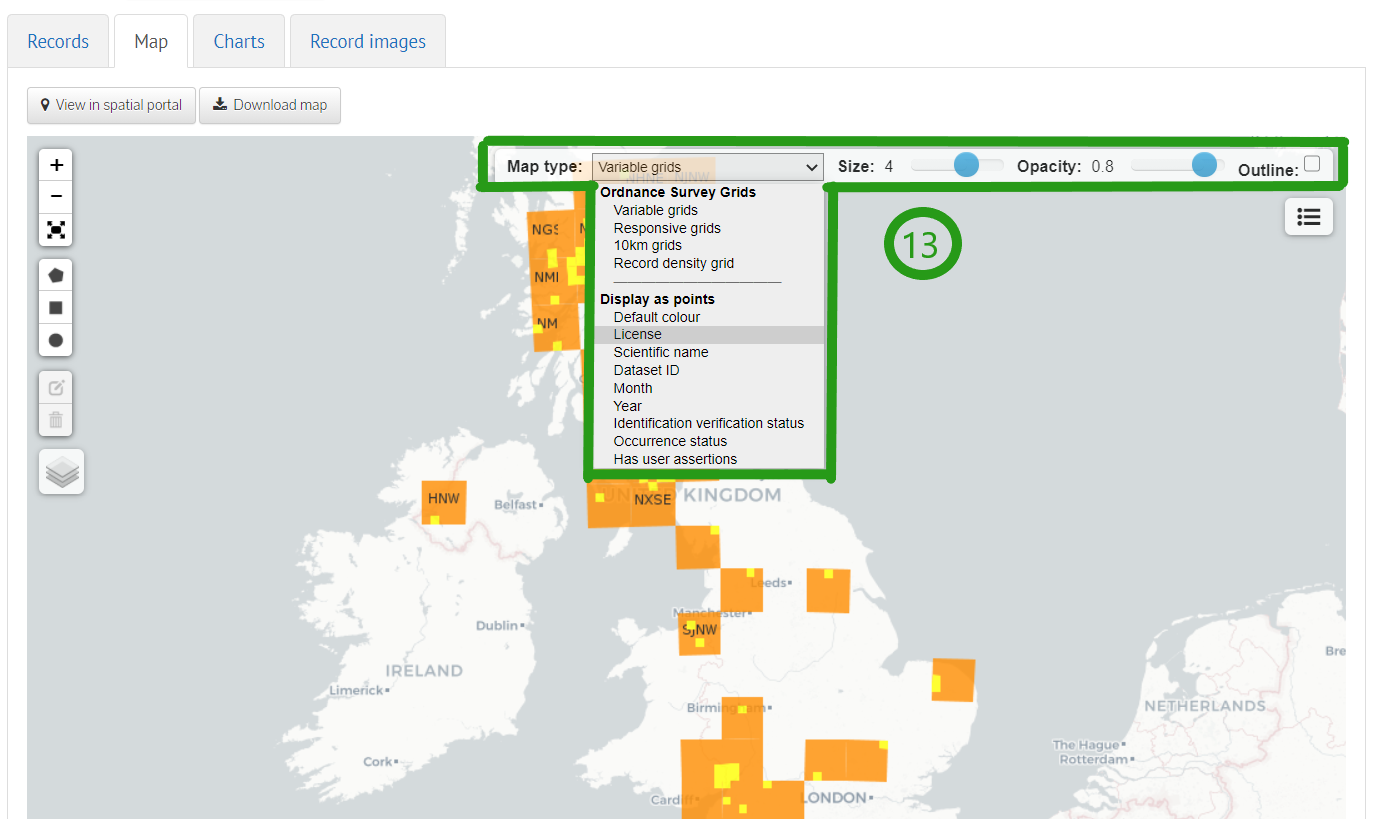Open the base layers selector
1382x819 pixels.
tap(61, 471)
